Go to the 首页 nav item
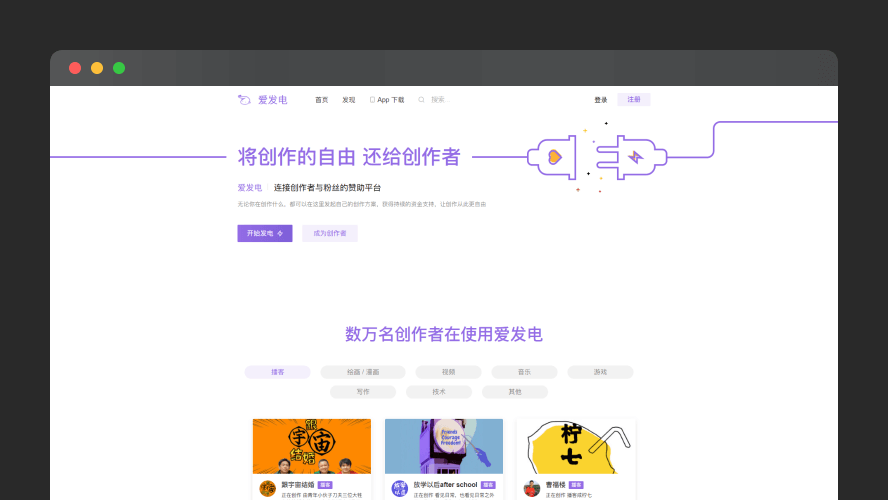 coord(321,100)
